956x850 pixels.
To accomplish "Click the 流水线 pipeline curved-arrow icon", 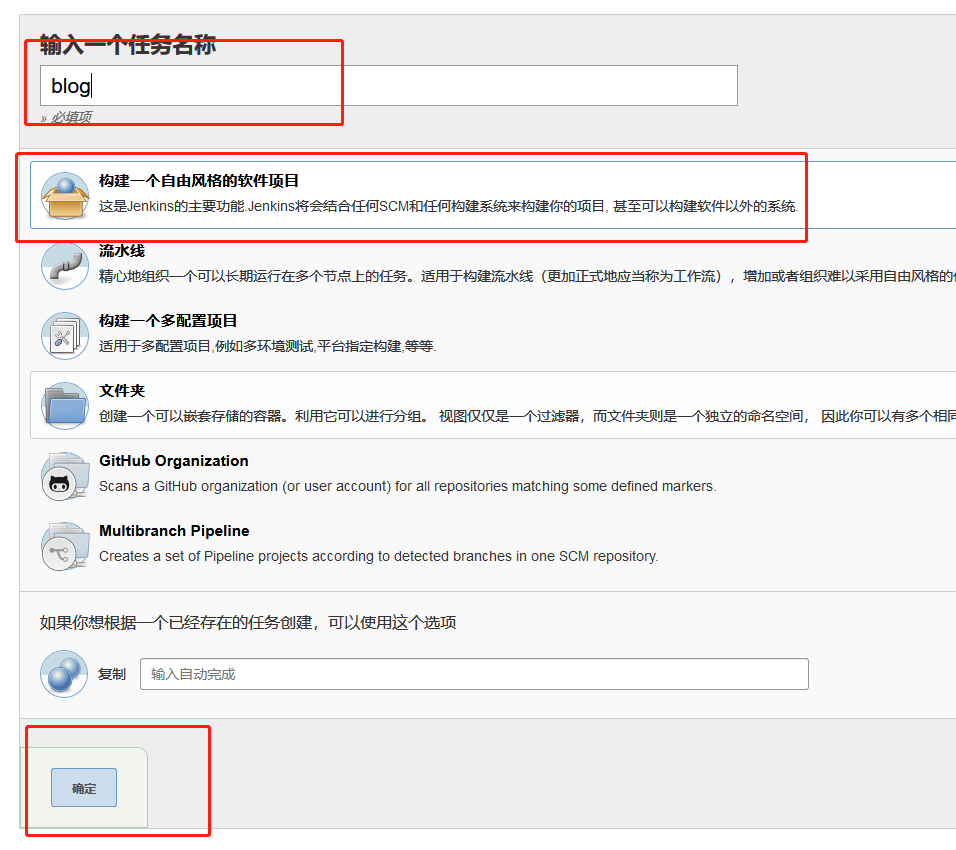I will tap(63, 267).
